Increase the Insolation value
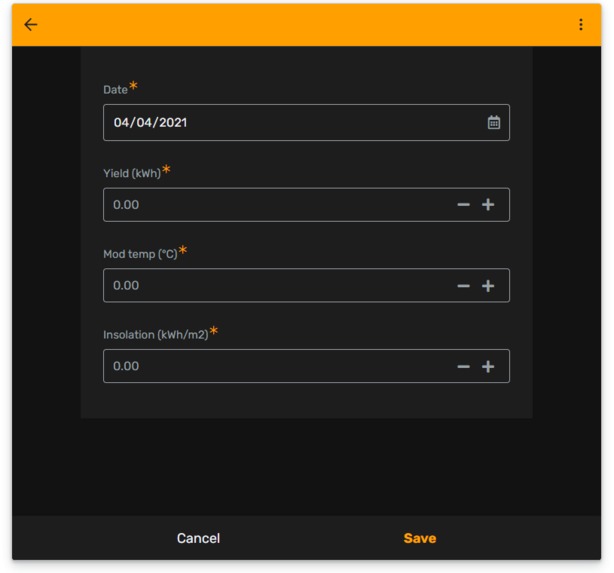Image resolution: width=614 pixels, height=573 pixels. [x=488, y=367]
